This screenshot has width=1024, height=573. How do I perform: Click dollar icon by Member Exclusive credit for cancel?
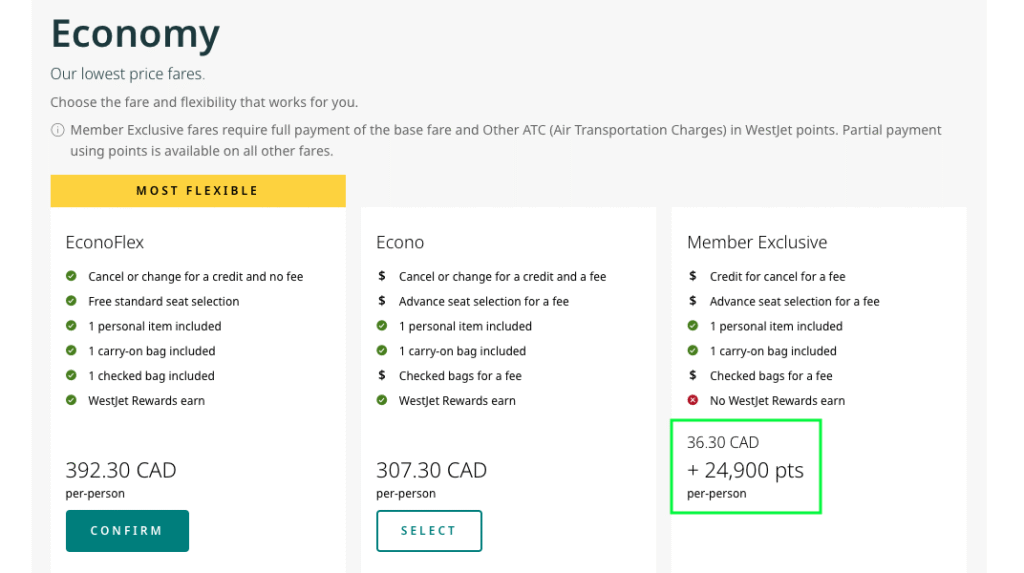693,276
